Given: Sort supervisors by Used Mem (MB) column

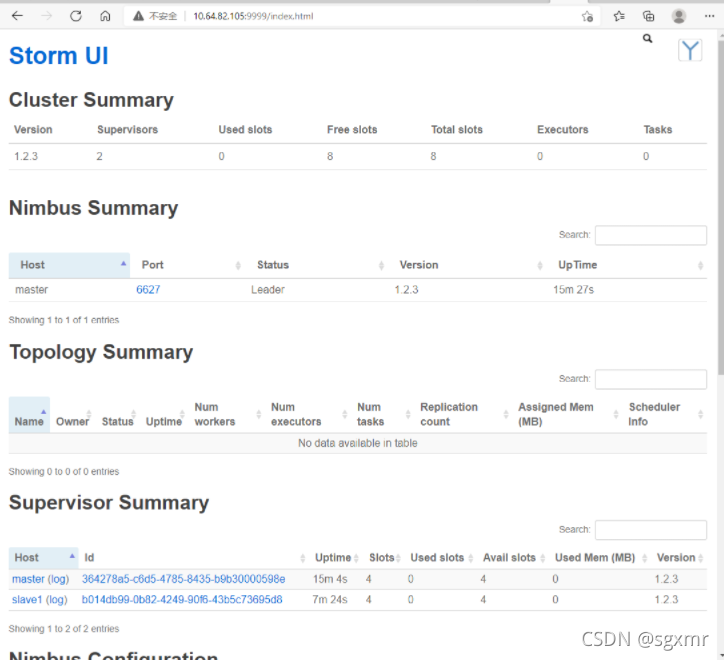Looking at the screenshot, I should 599,558.
